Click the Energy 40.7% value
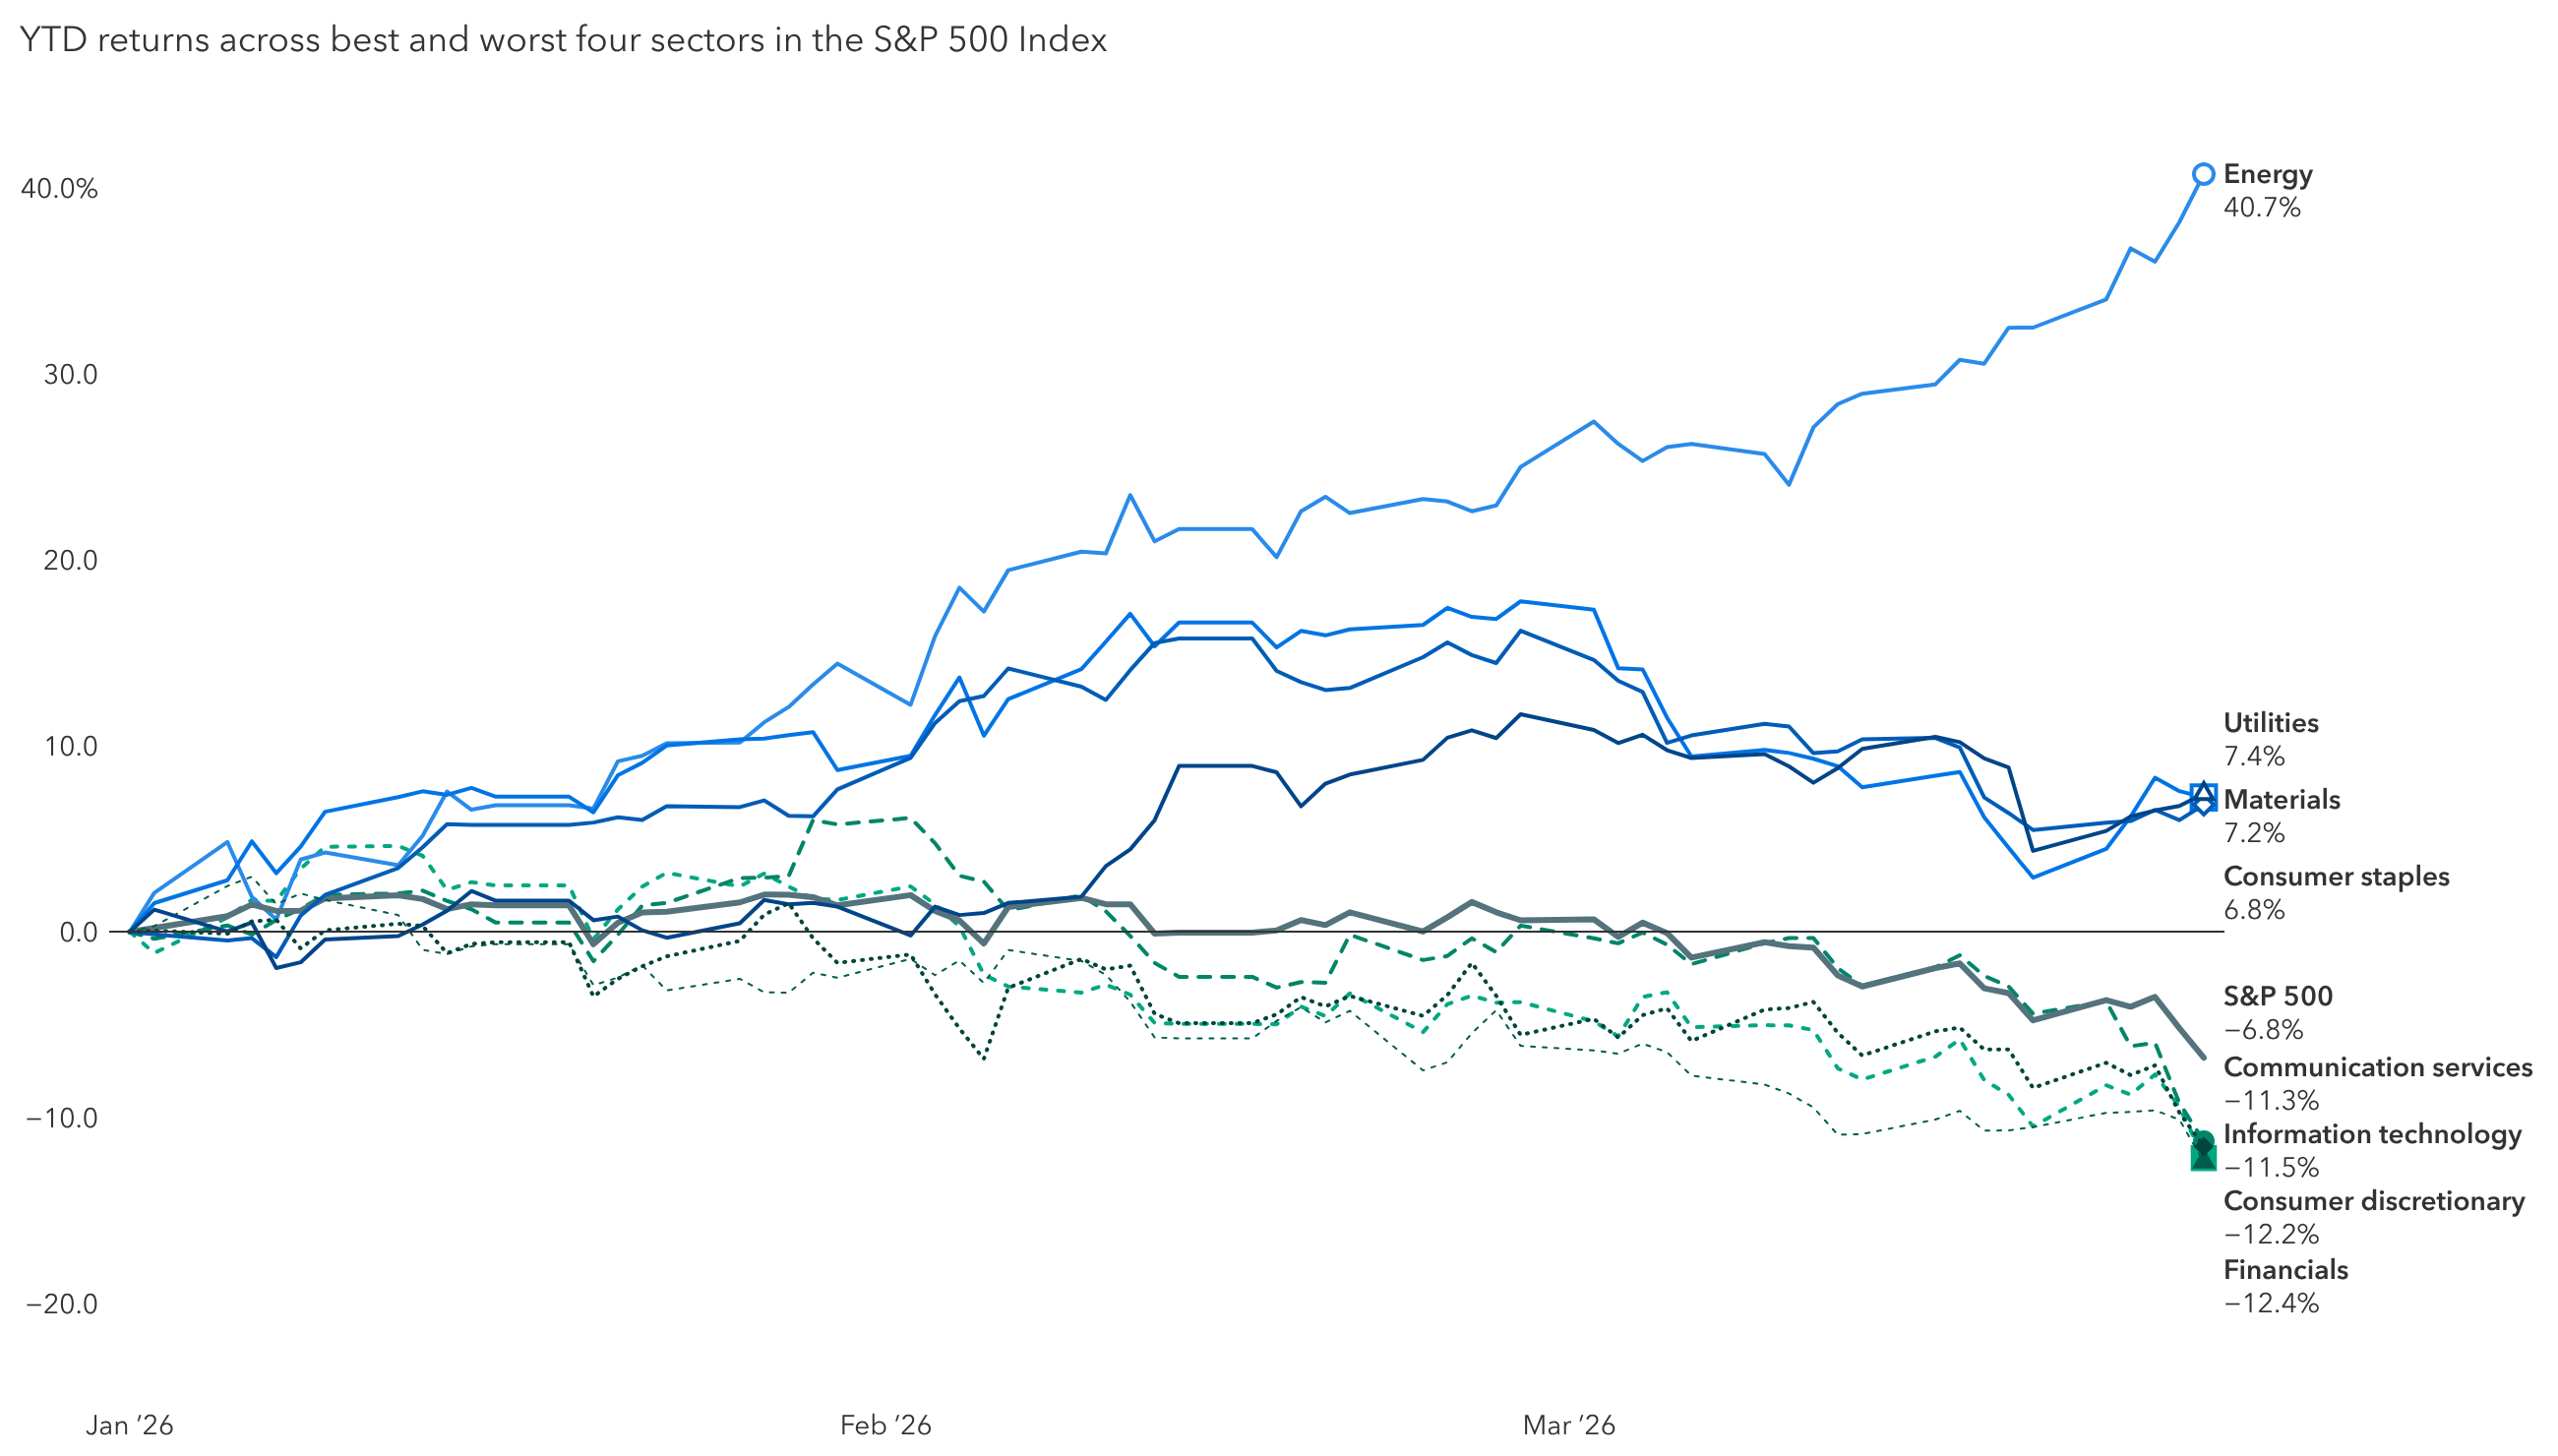The width and height of the screenshot is (2558, 1456). coord(2261,208)
